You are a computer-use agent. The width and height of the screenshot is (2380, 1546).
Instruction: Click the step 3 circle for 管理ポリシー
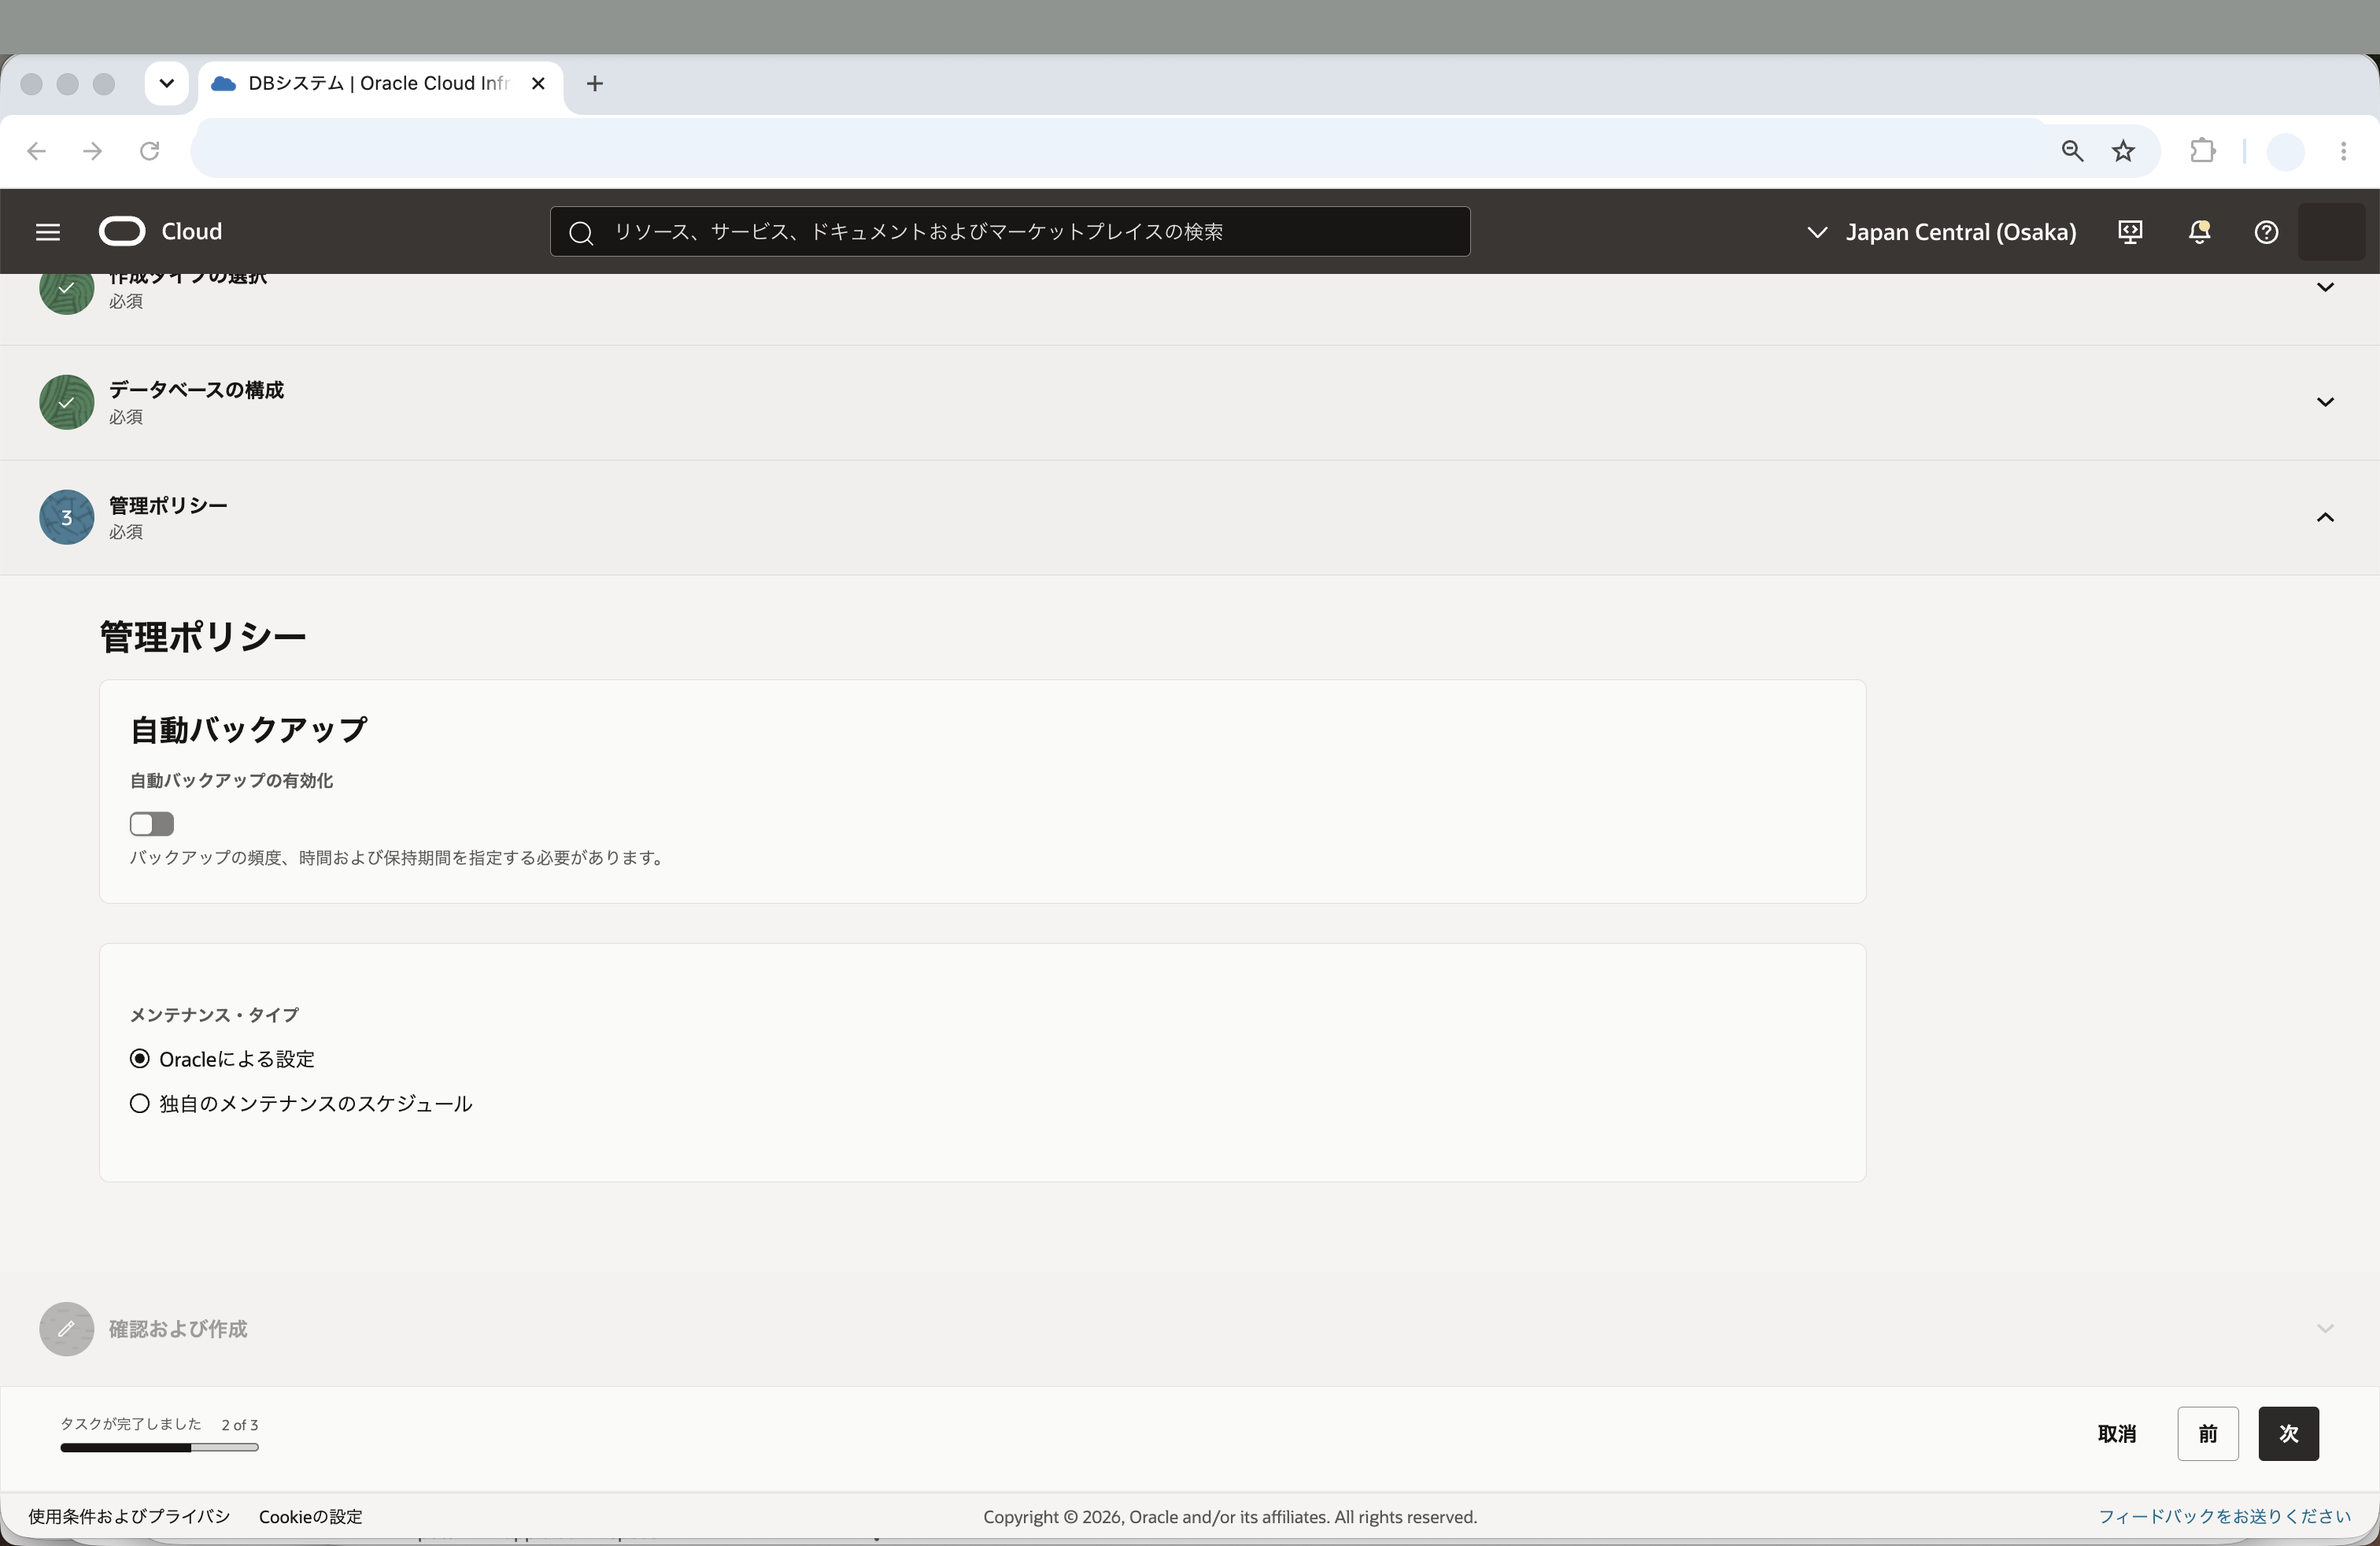66,517
